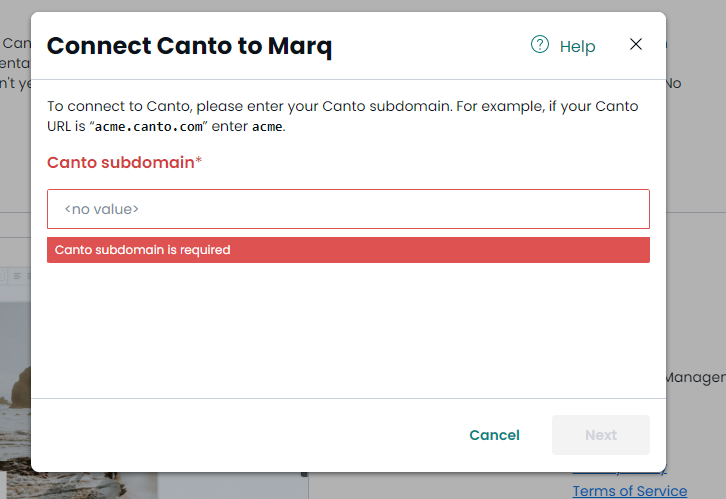Click the partly hidden underlined link above Terms of Service
The height and width of the screenshot is (499, 726).
620,473
